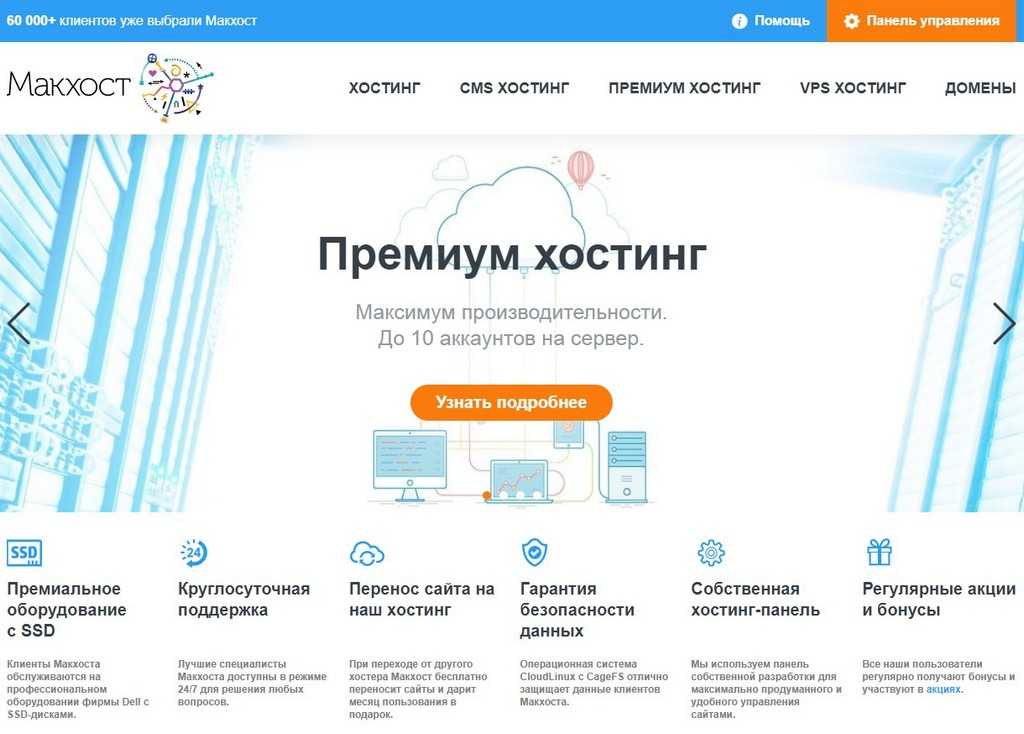Click the gear icon in Панель управления
The image size is (1024, 734).
pos(852,21)
